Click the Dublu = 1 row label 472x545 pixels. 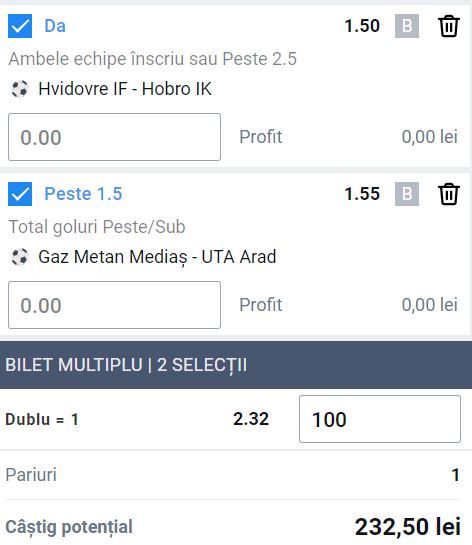[42, 419]
